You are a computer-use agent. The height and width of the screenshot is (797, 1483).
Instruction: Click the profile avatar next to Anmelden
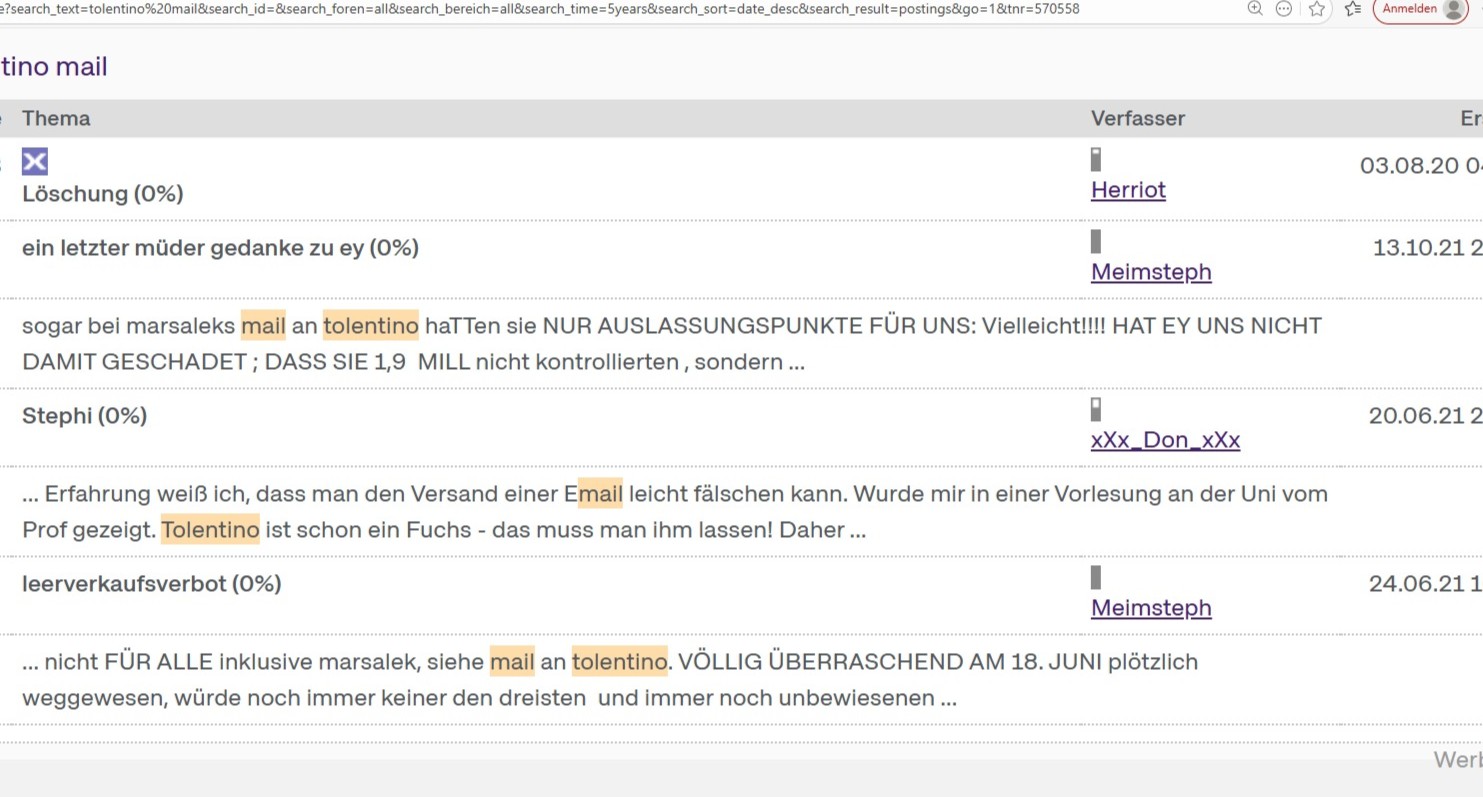(x=1453, y=9)
